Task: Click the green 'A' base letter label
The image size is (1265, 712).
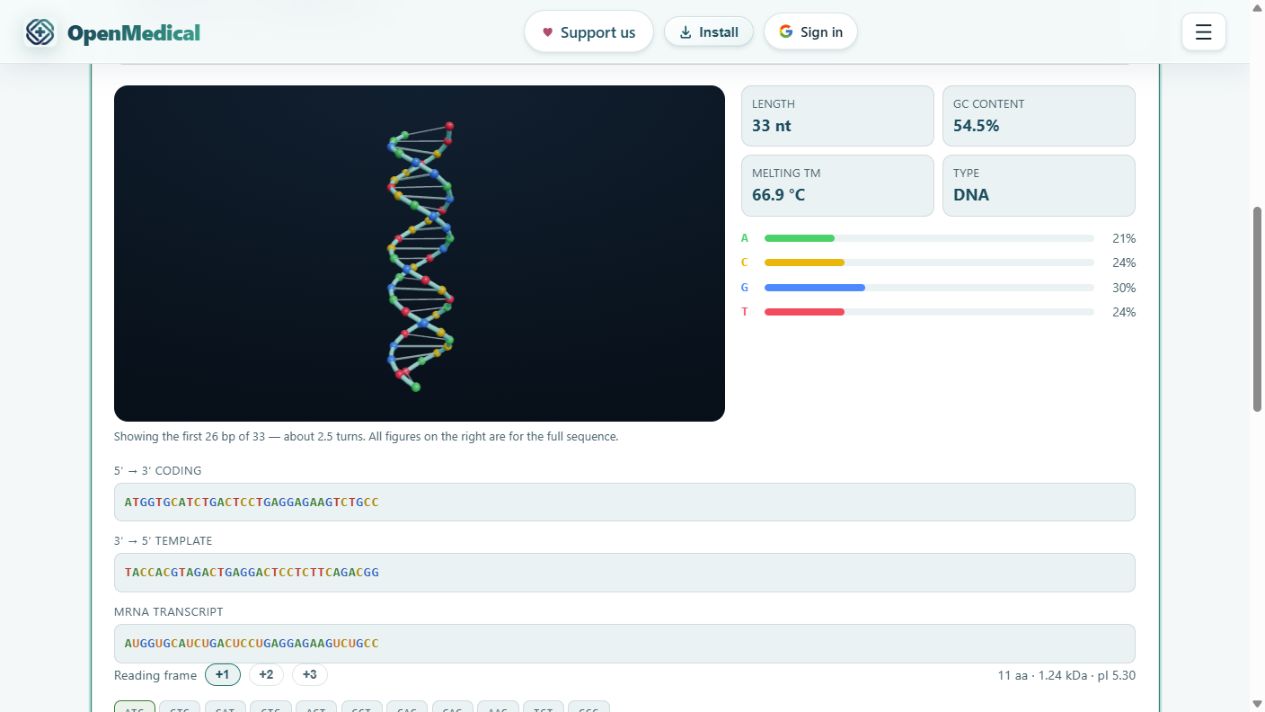Action: (x=744, y=238)
